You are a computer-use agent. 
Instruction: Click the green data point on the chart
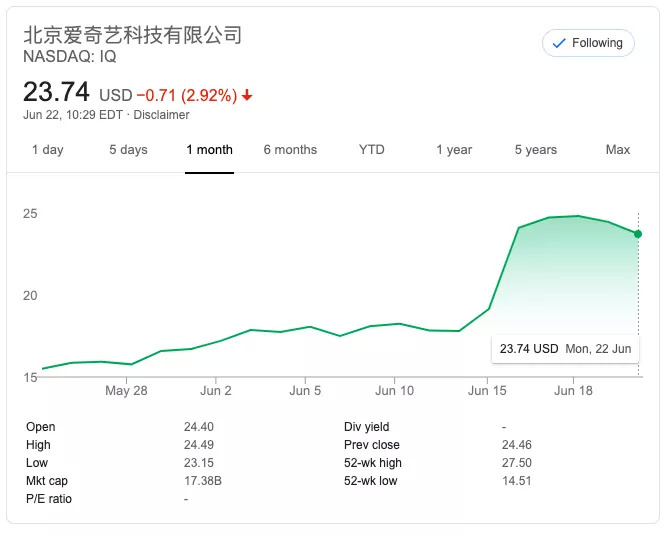[638, 234]
